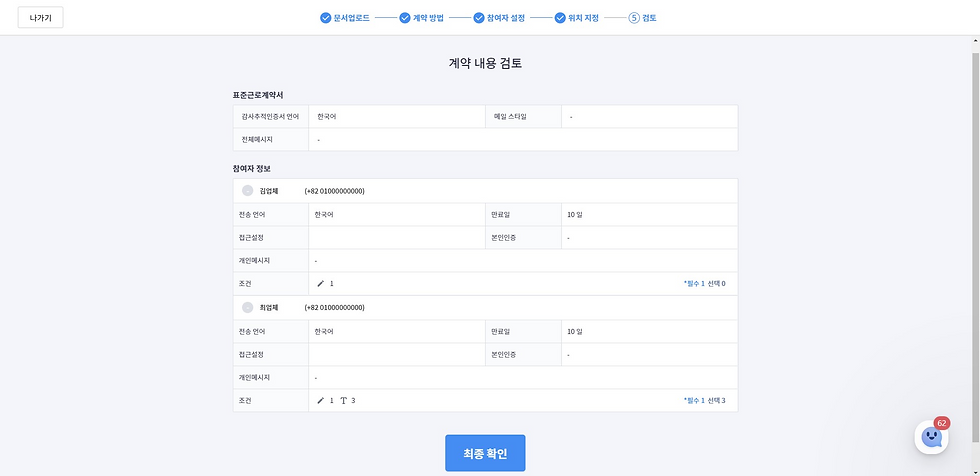Image resolution: width=980 pixels, height=476 pixels.
Task: Click the 한국어 value for 감사추적인증서 언어
Action: pos(326,117)
